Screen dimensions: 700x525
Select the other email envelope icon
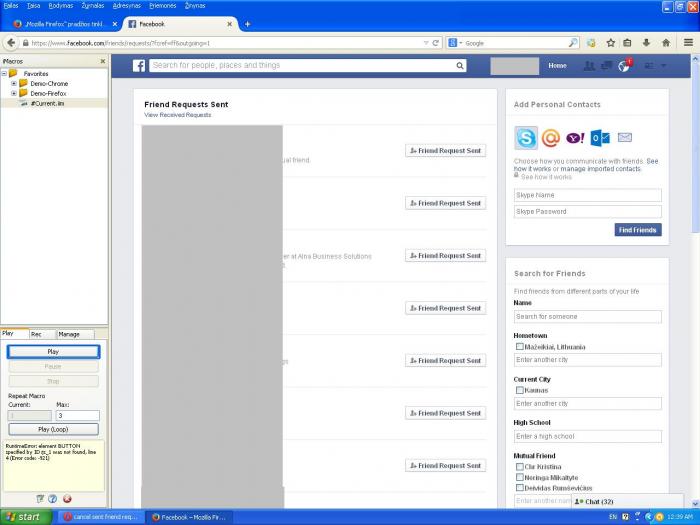[x=625, y=138]
